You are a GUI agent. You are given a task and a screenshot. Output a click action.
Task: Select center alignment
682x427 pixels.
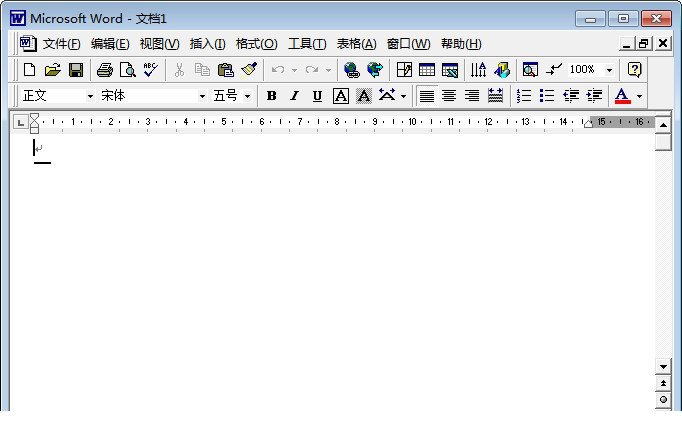[449, 96]
